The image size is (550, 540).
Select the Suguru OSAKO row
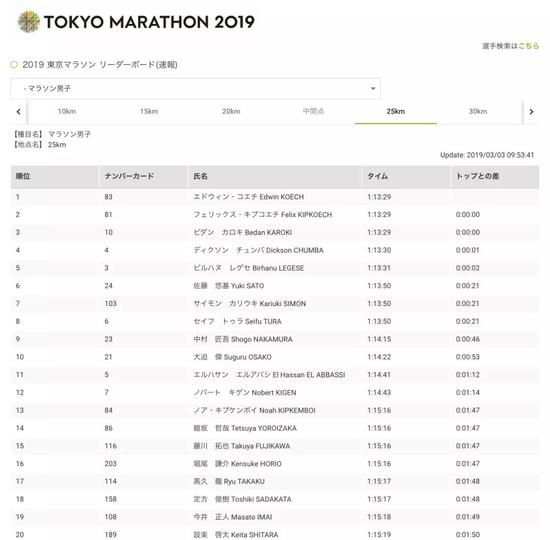[x=275, y=357]
